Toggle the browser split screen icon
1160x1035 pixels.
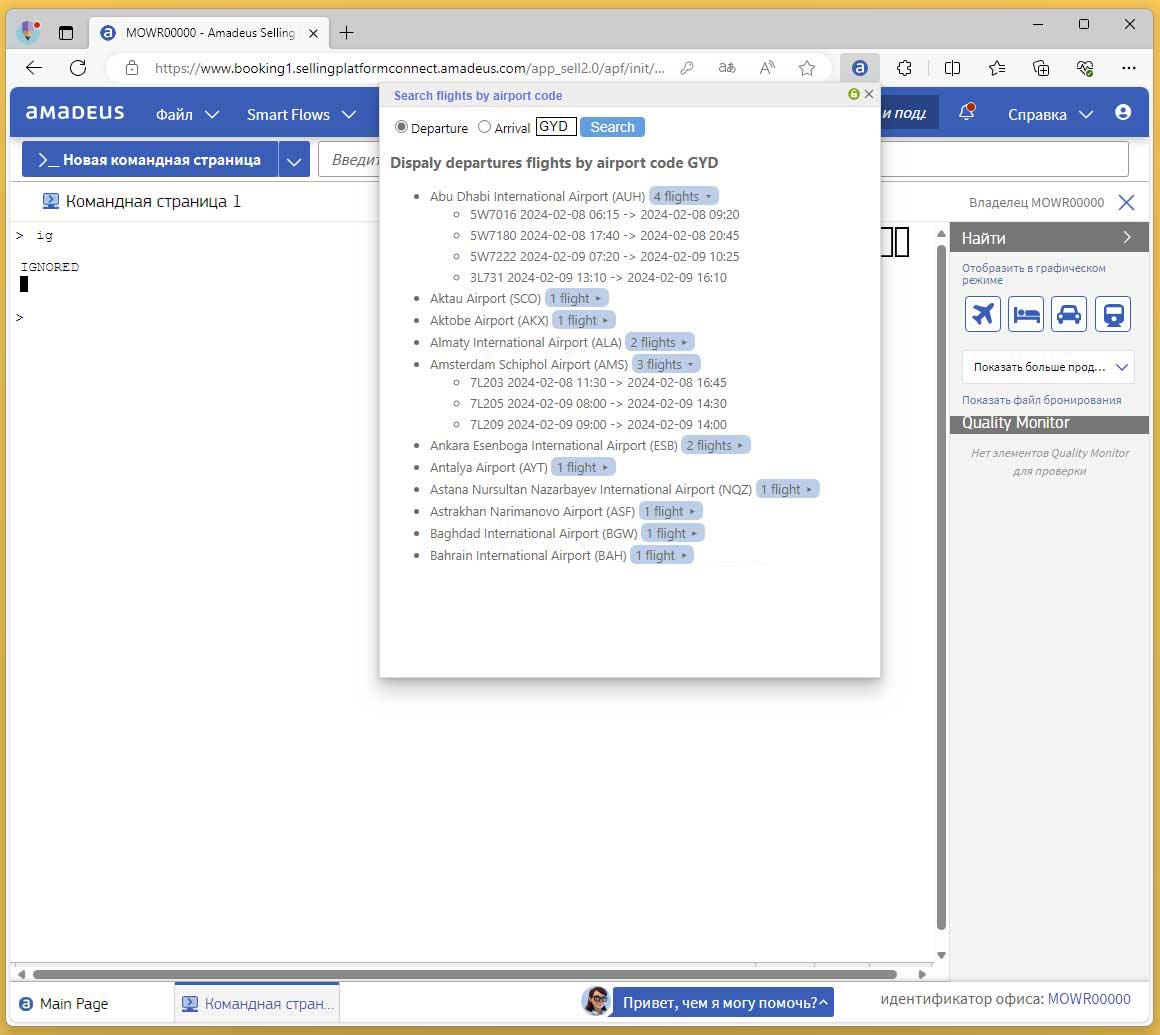(x=952, y=68)
